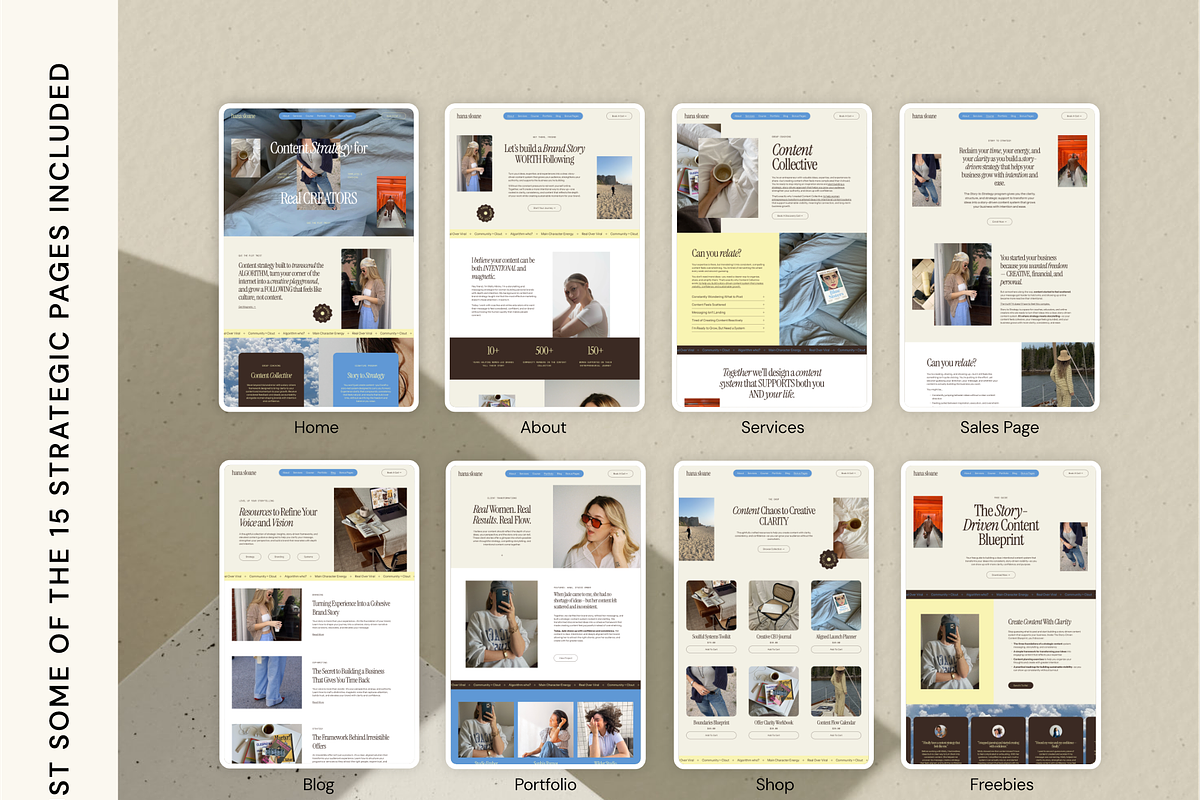Select the 'About' page label

(544, 427)
